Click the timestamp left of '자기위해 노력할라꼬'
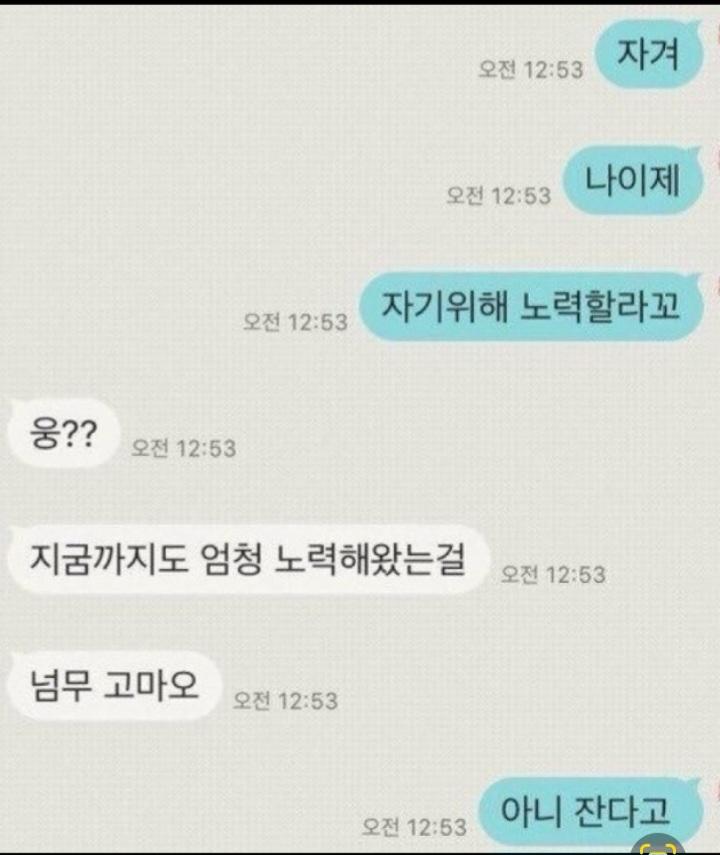Screen dimensions: 720x855 (295, 322)
